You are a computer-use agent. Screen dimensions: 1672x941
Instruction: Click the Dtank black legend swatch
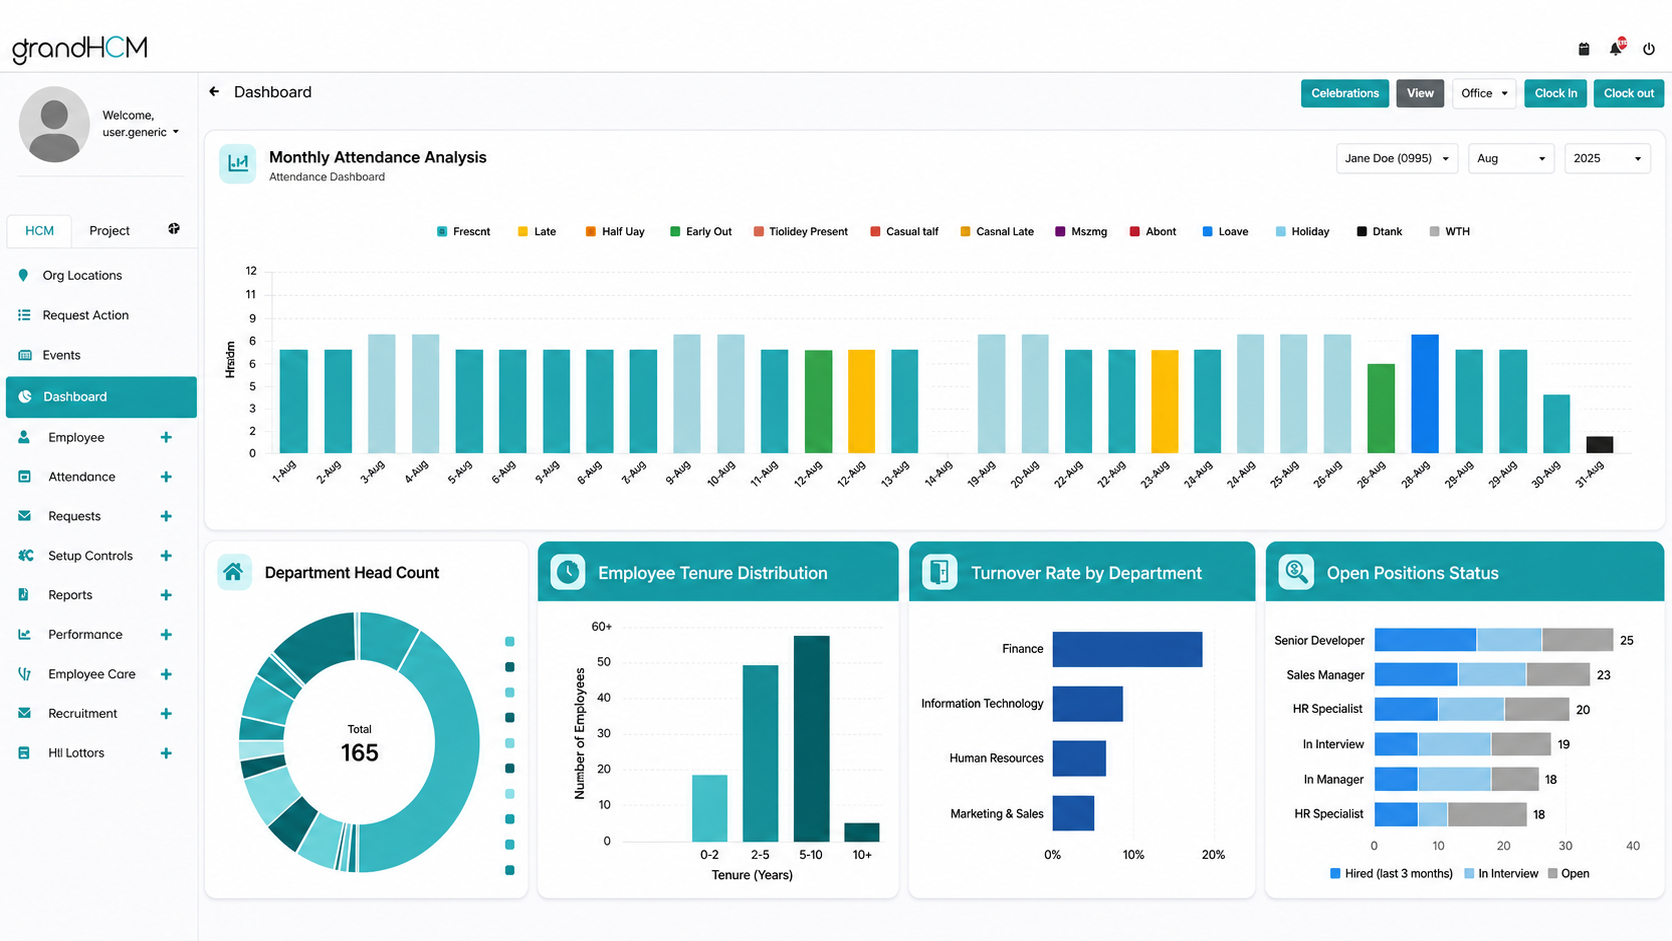click(x=1362, y=231)
